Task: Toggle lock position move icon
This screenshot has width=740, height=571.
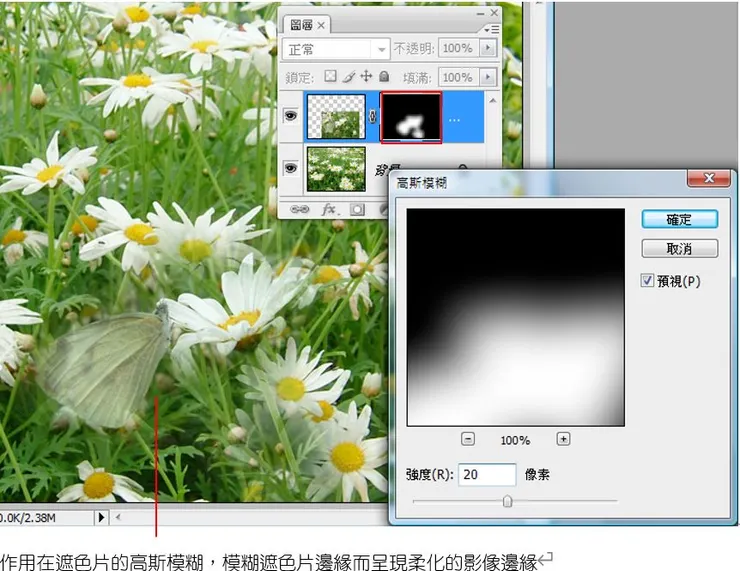Action: coord(366,76)
